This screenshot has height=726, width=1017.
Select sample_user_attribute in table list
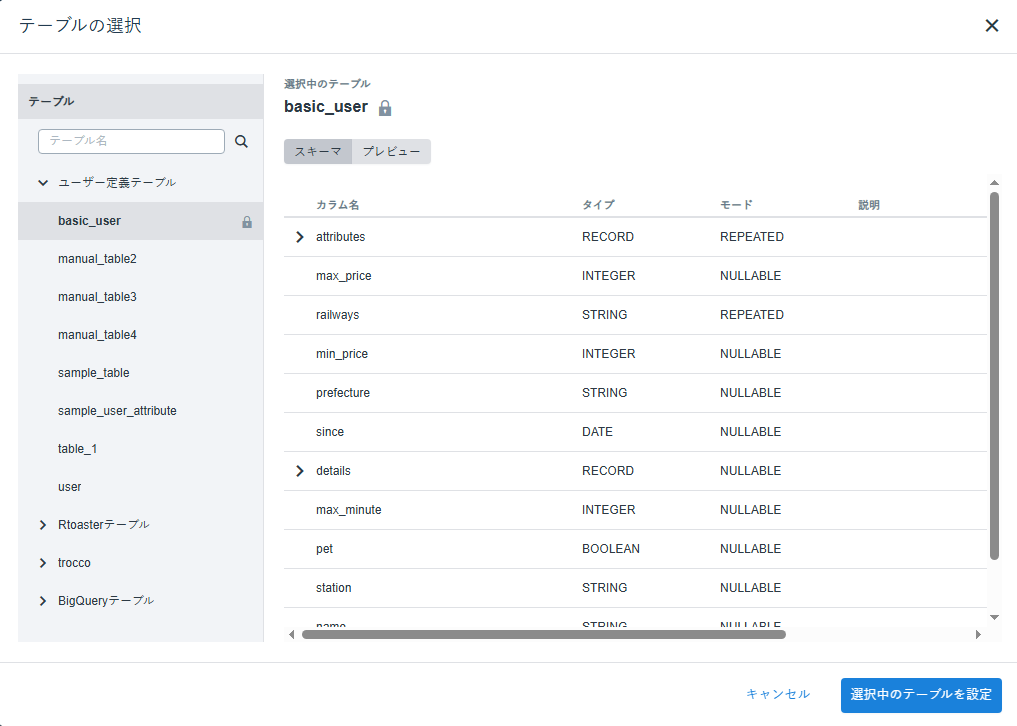point(141,411)
